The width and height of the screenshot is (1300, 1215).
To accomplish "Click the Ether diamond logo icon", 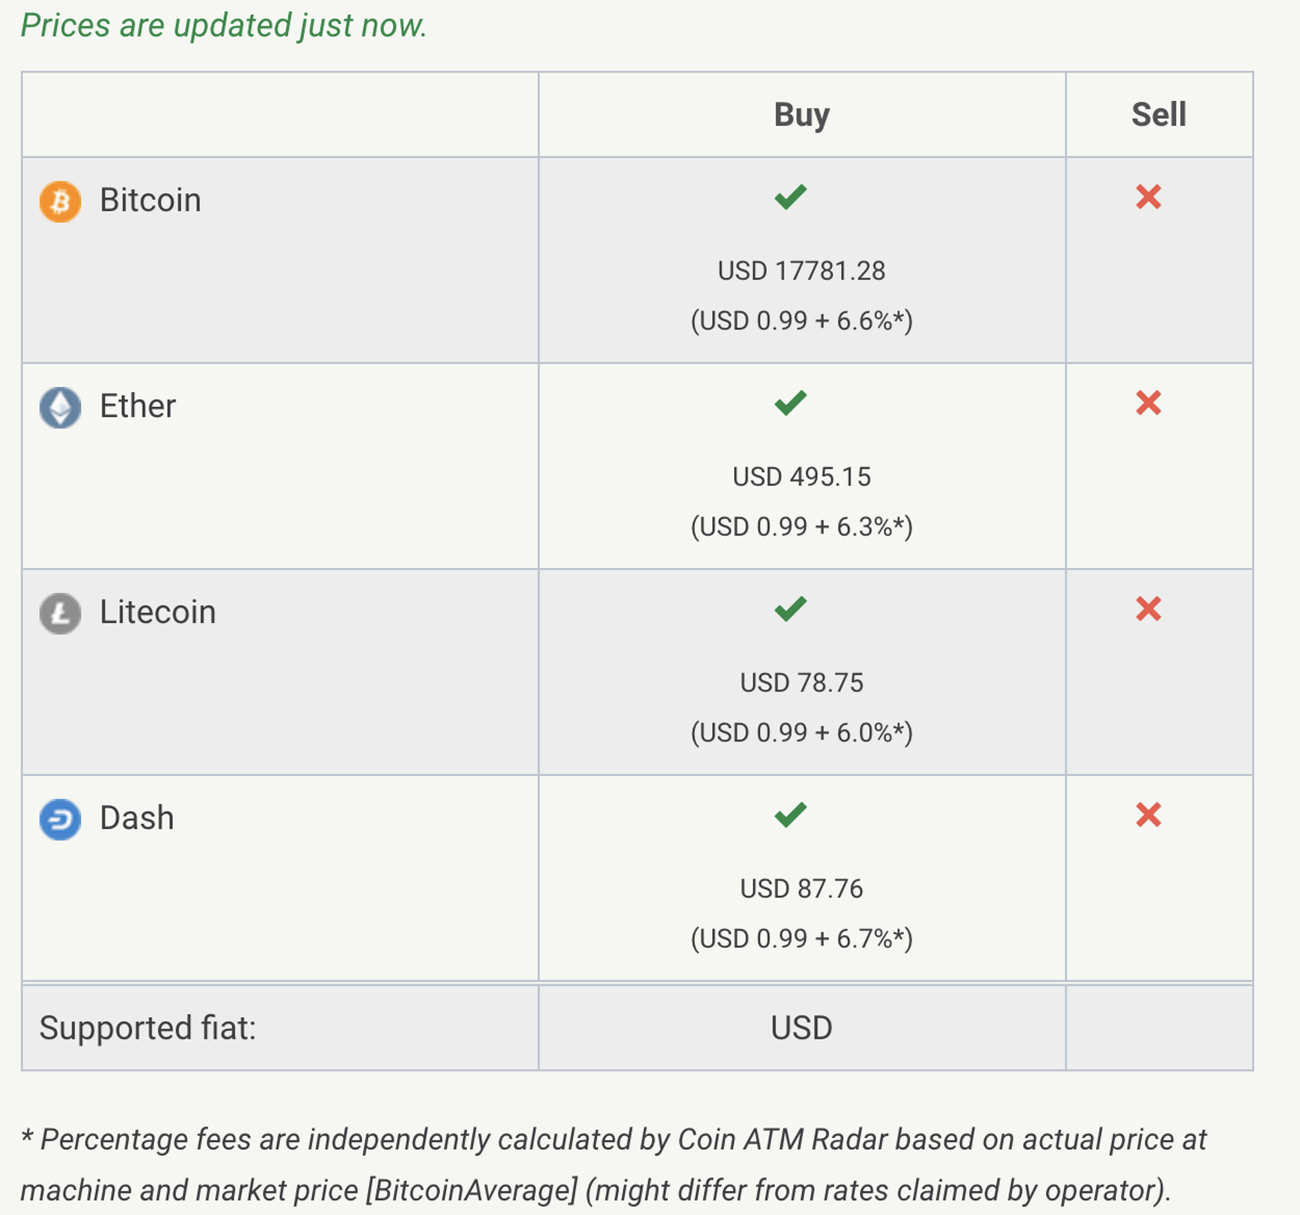I will [x=60, y=407].
